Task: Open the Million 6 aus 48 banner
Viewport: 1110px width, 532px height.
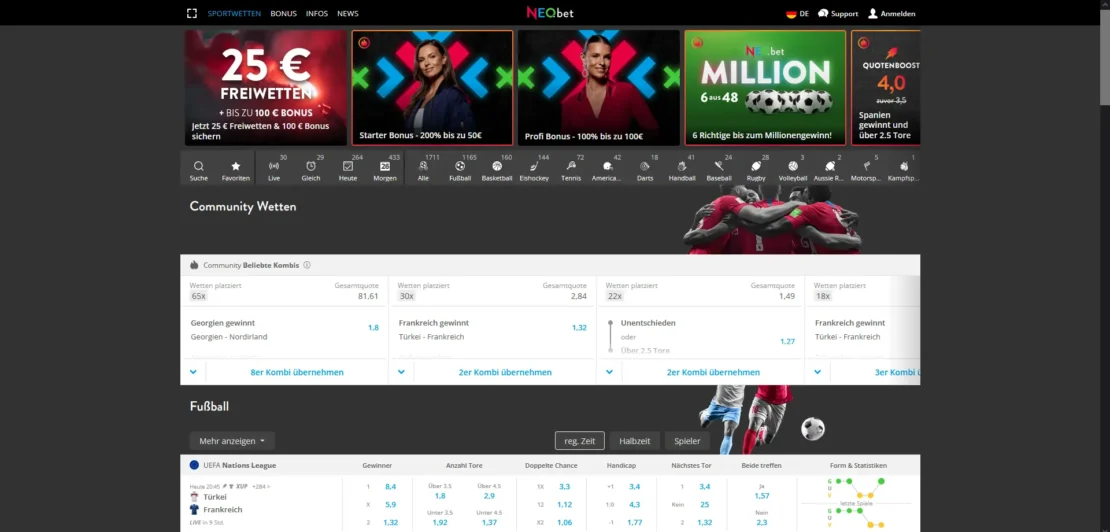Action: pos(765,88)
